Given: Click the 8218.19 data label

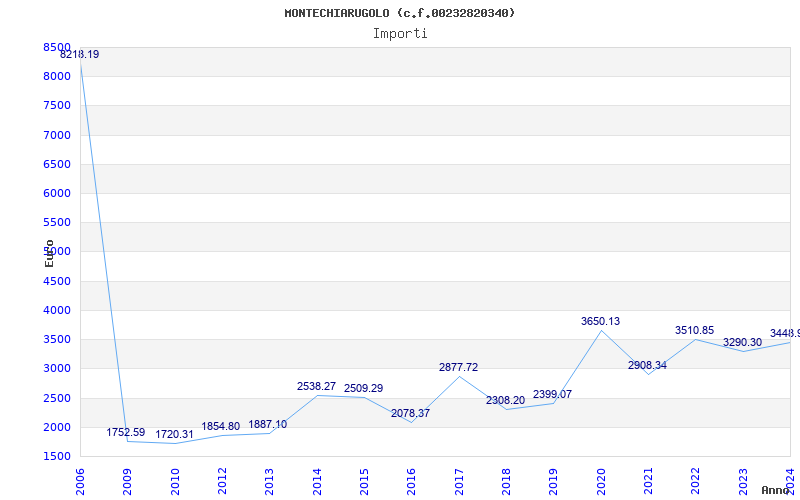Looking at the screenshot, I should click(x=80, y=55).
